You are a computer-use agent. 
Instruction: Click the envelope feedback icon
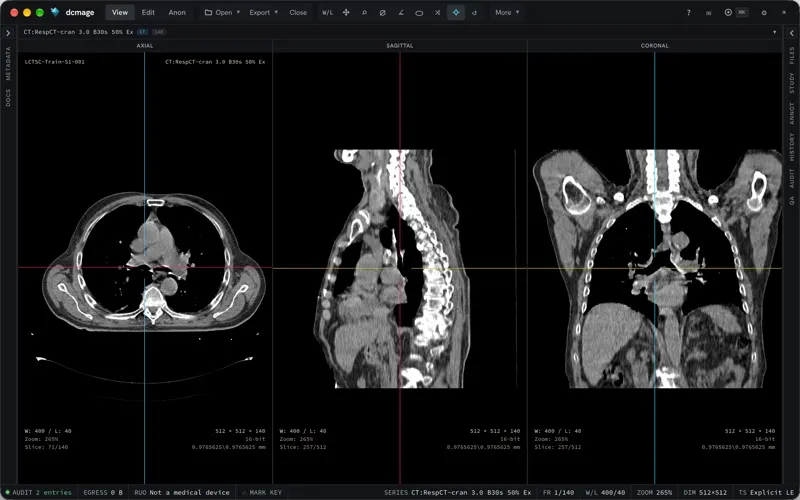(708, 13)
